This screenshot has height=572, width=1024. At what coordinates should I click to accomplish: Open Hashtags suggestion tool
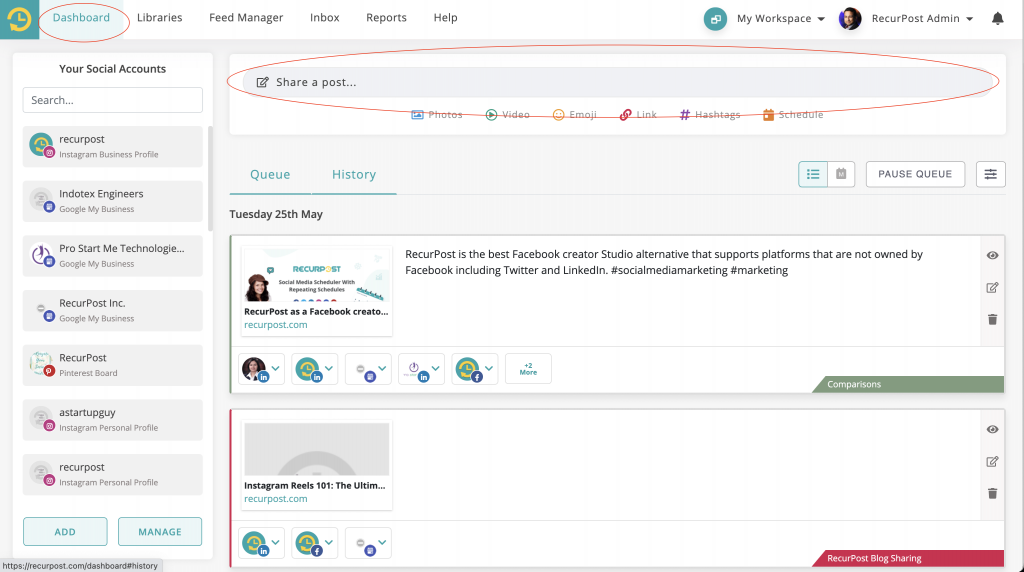tap(710, 115)
